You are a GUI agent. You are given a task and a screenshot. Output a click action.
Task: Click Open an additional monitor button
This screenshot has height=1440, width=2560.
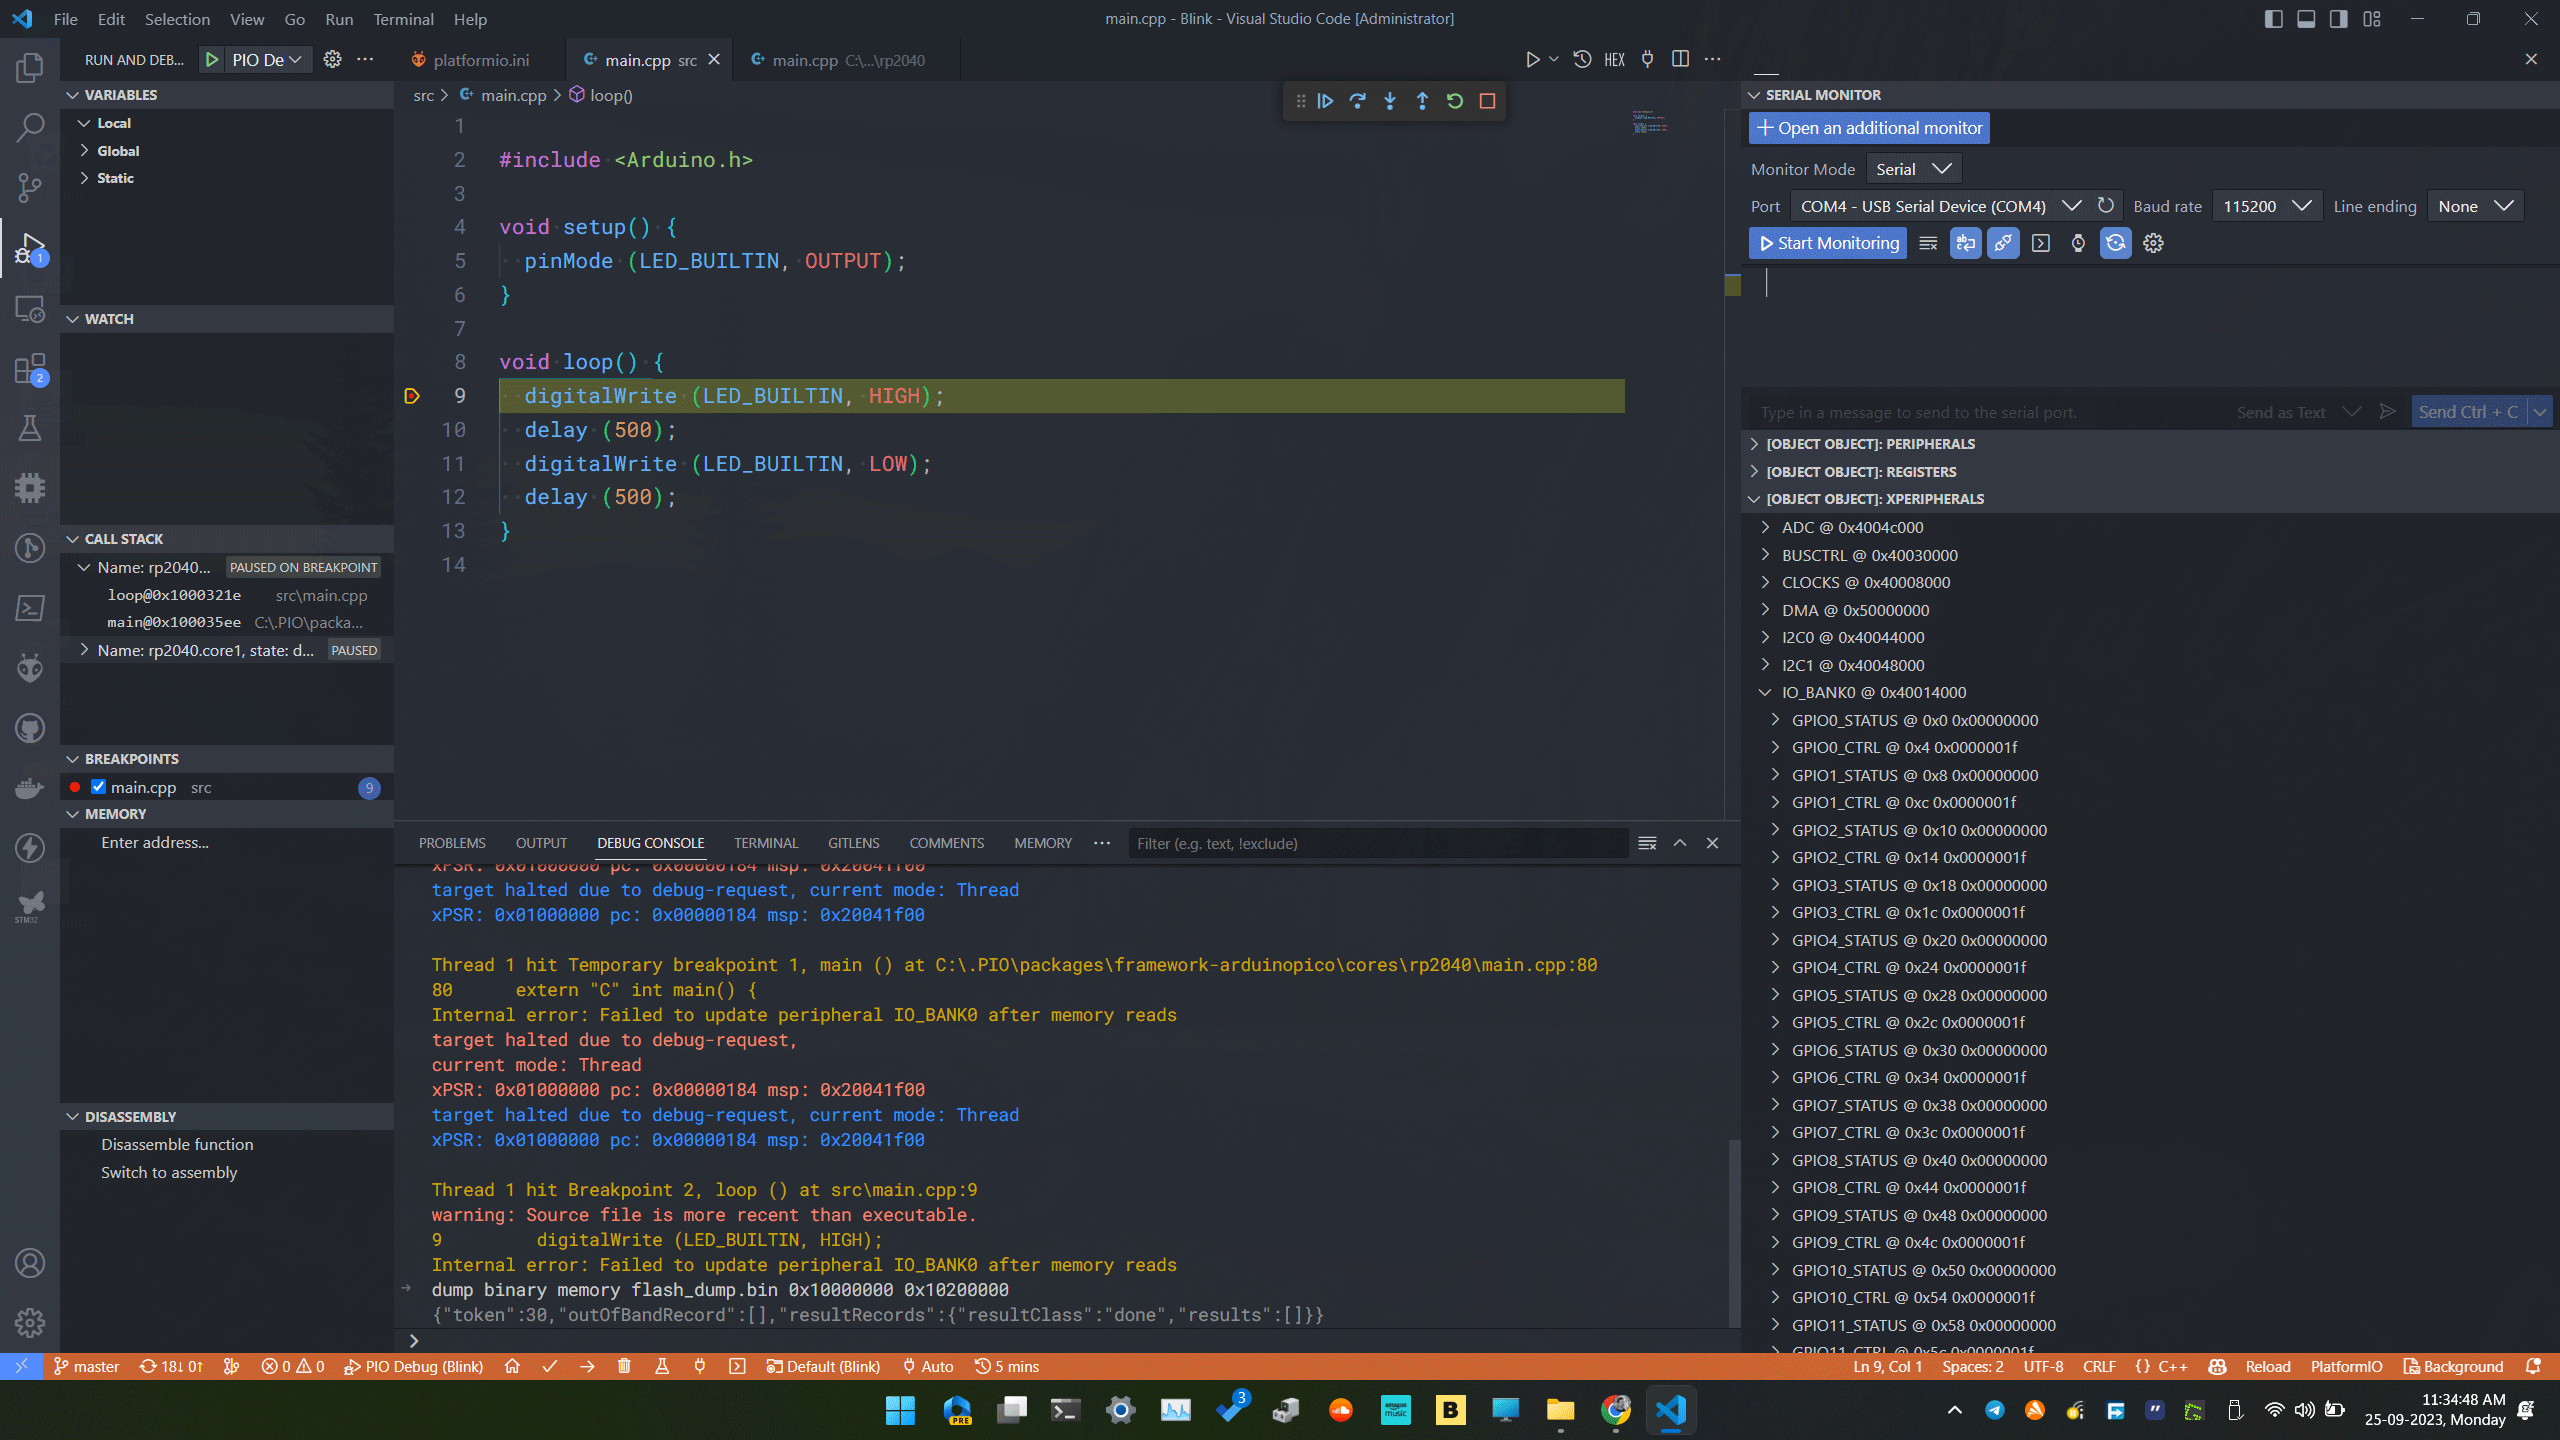click(x=1869, y=128)
